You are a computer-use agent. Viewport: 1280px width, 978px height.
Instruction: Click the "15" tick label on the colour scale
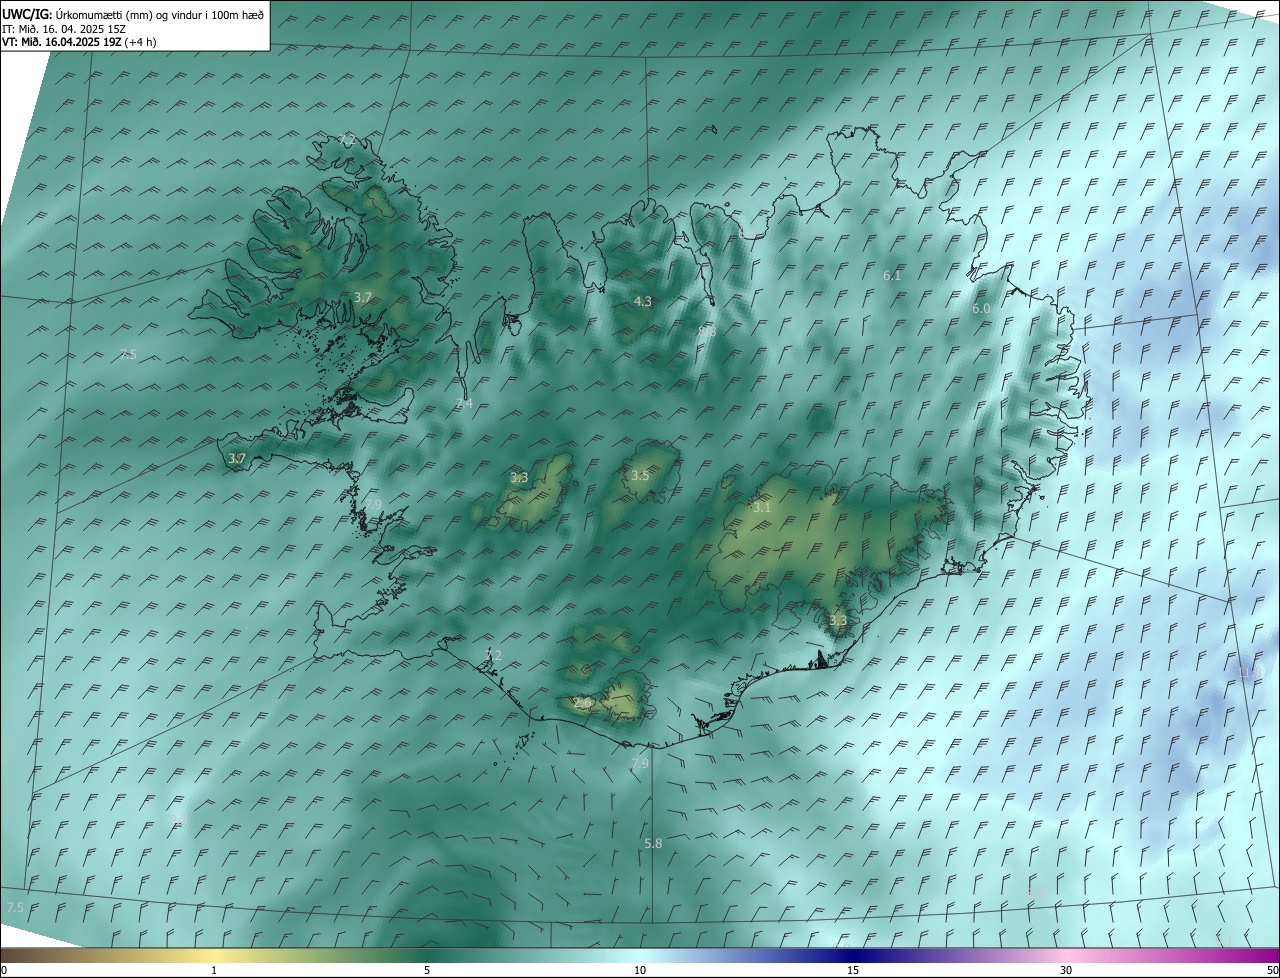pos(853,970)
